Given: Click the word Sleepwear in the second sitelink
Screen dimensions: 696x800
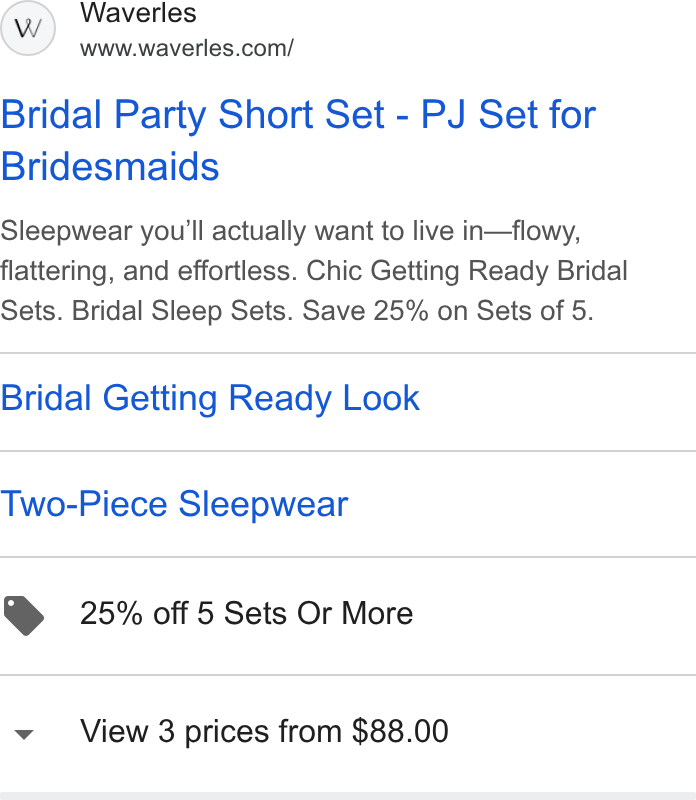Looking at the screenshot, I should point(263,505).
